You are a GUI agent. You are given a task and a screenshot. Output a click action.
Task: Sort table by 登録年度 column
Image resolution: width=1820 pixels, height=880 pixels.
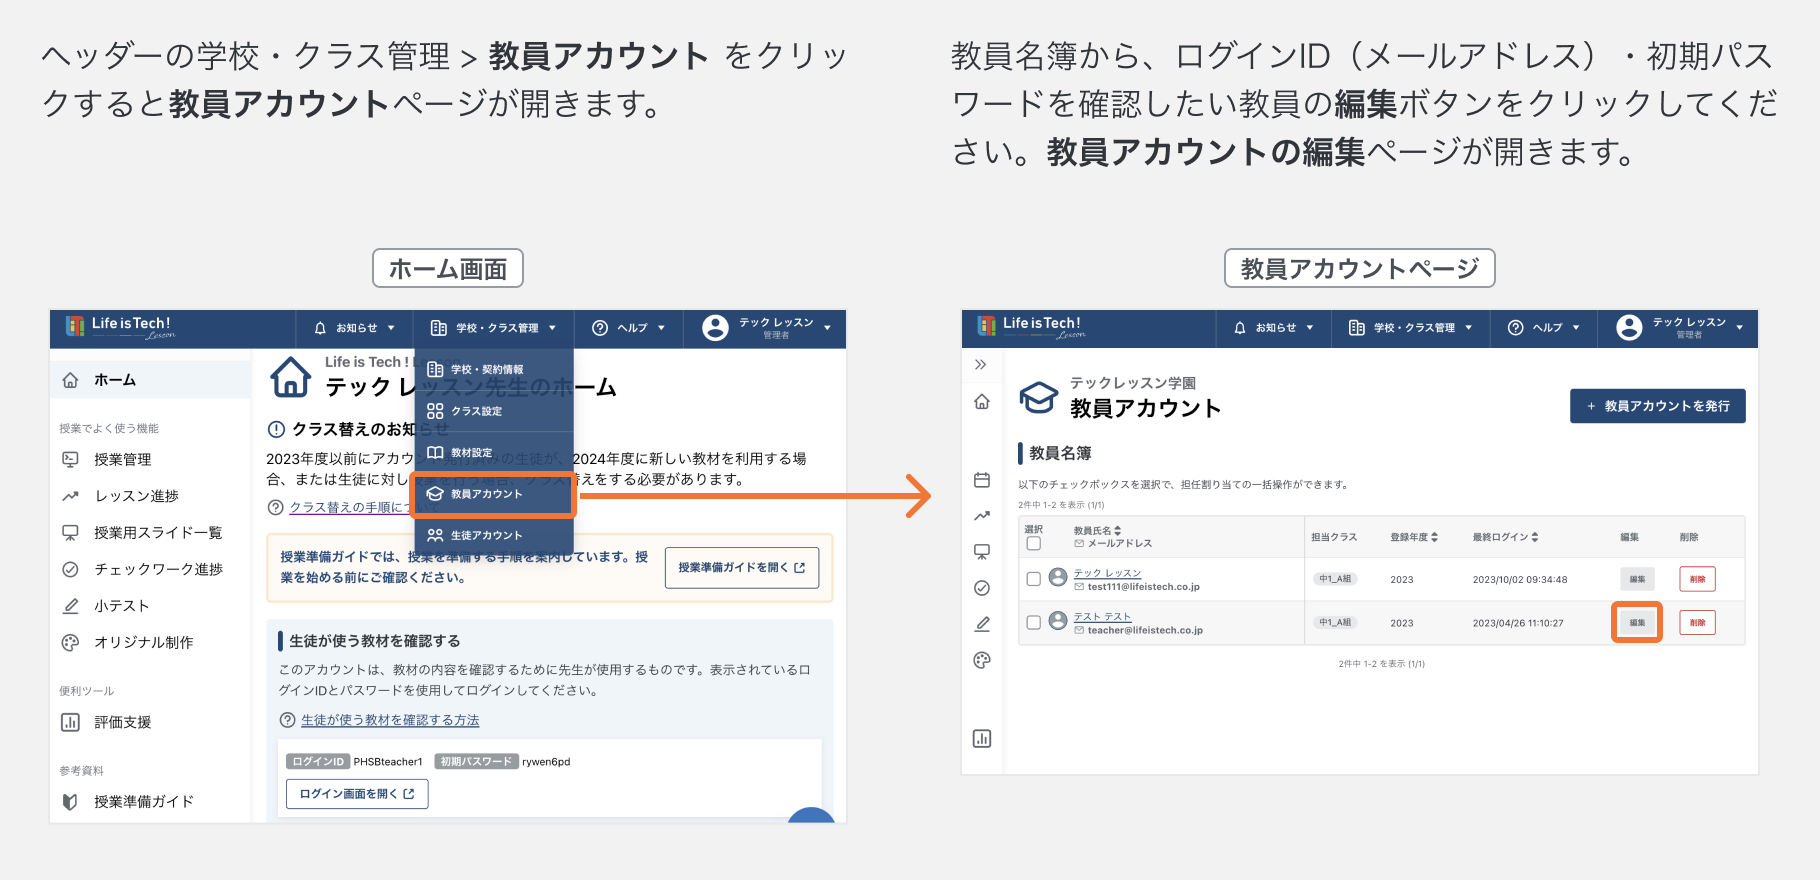pyautogui.click(x=1414, y=537)
